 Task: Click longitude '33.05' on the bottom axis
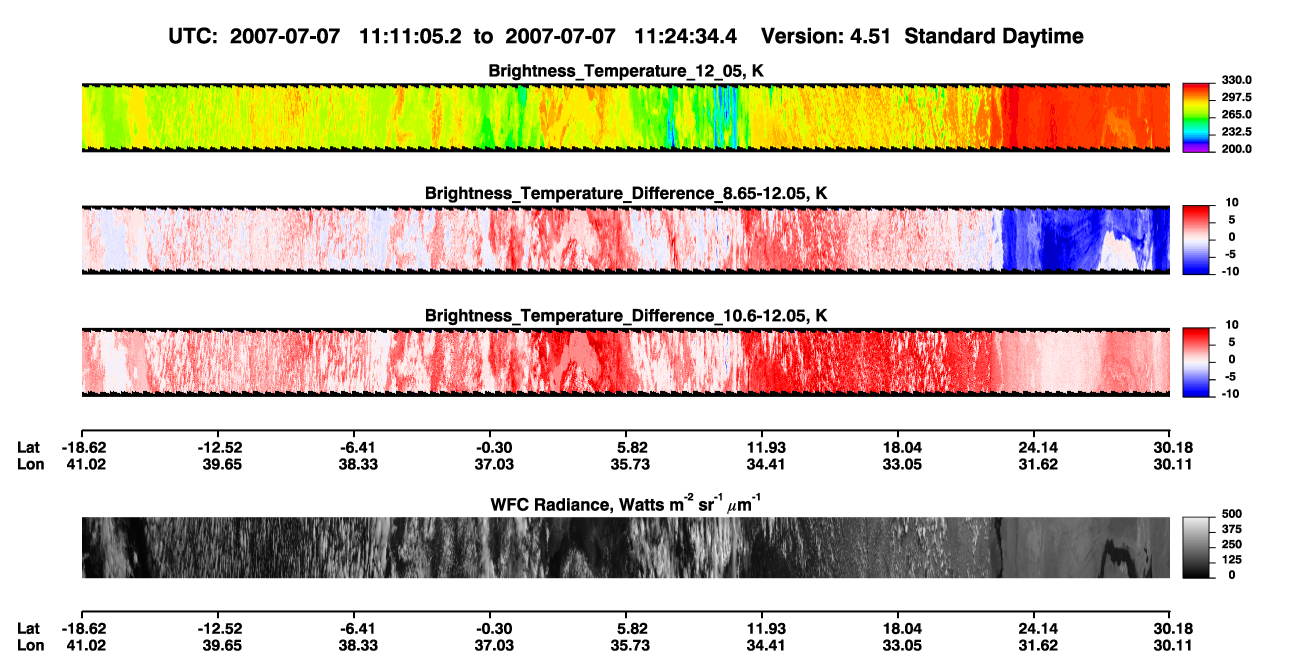coord(897,646)
